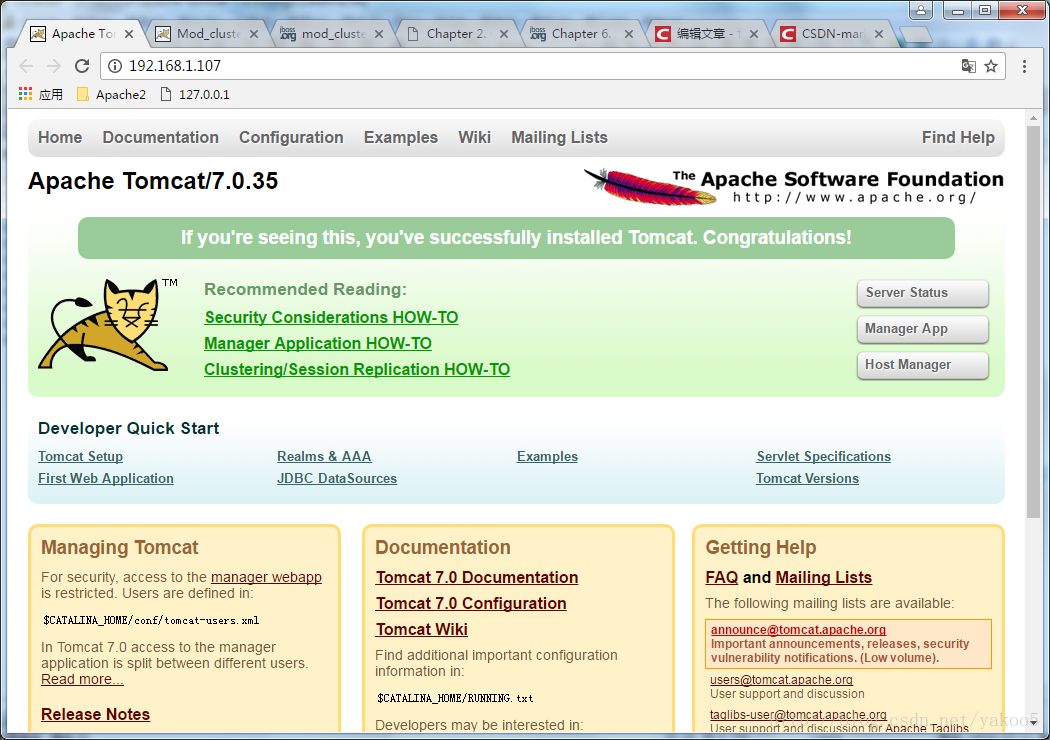Open the Realms & AAA link
The width and height of the screenshot is (1050, 740).
pos(324,456)
